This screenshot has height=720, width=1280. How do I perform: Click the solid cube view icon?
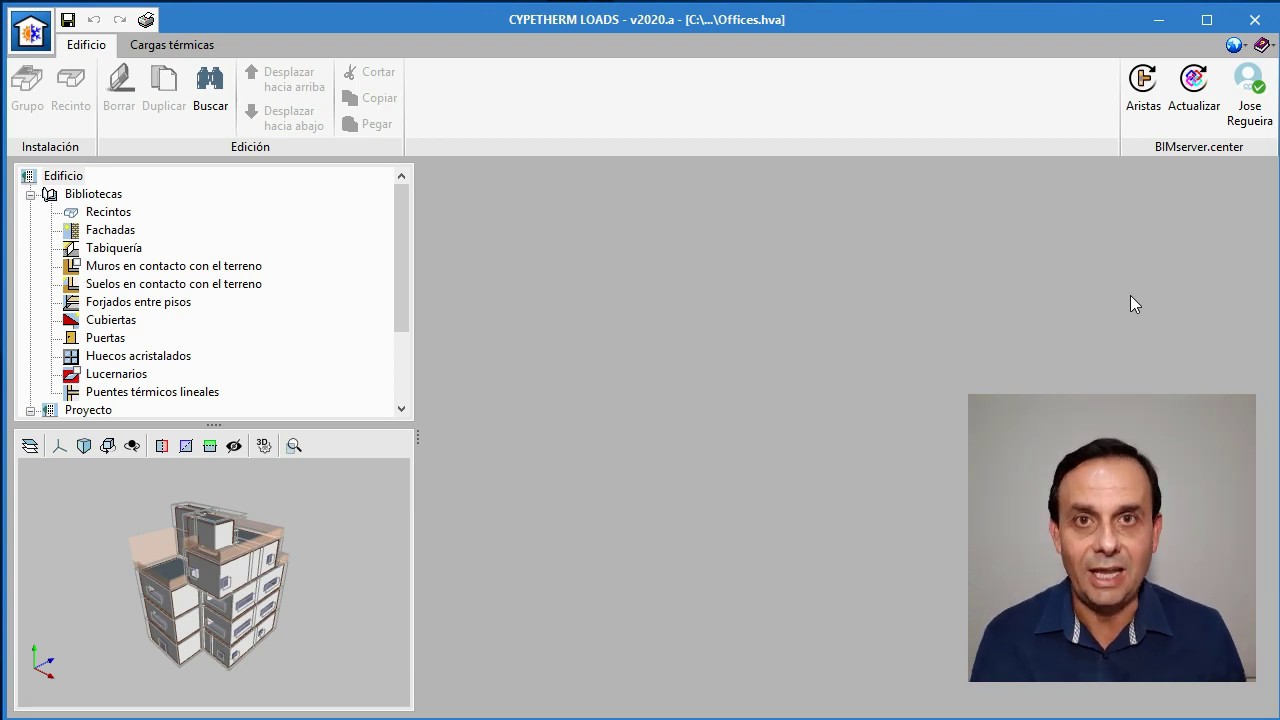pyautogui.click(x=84, y=446)
